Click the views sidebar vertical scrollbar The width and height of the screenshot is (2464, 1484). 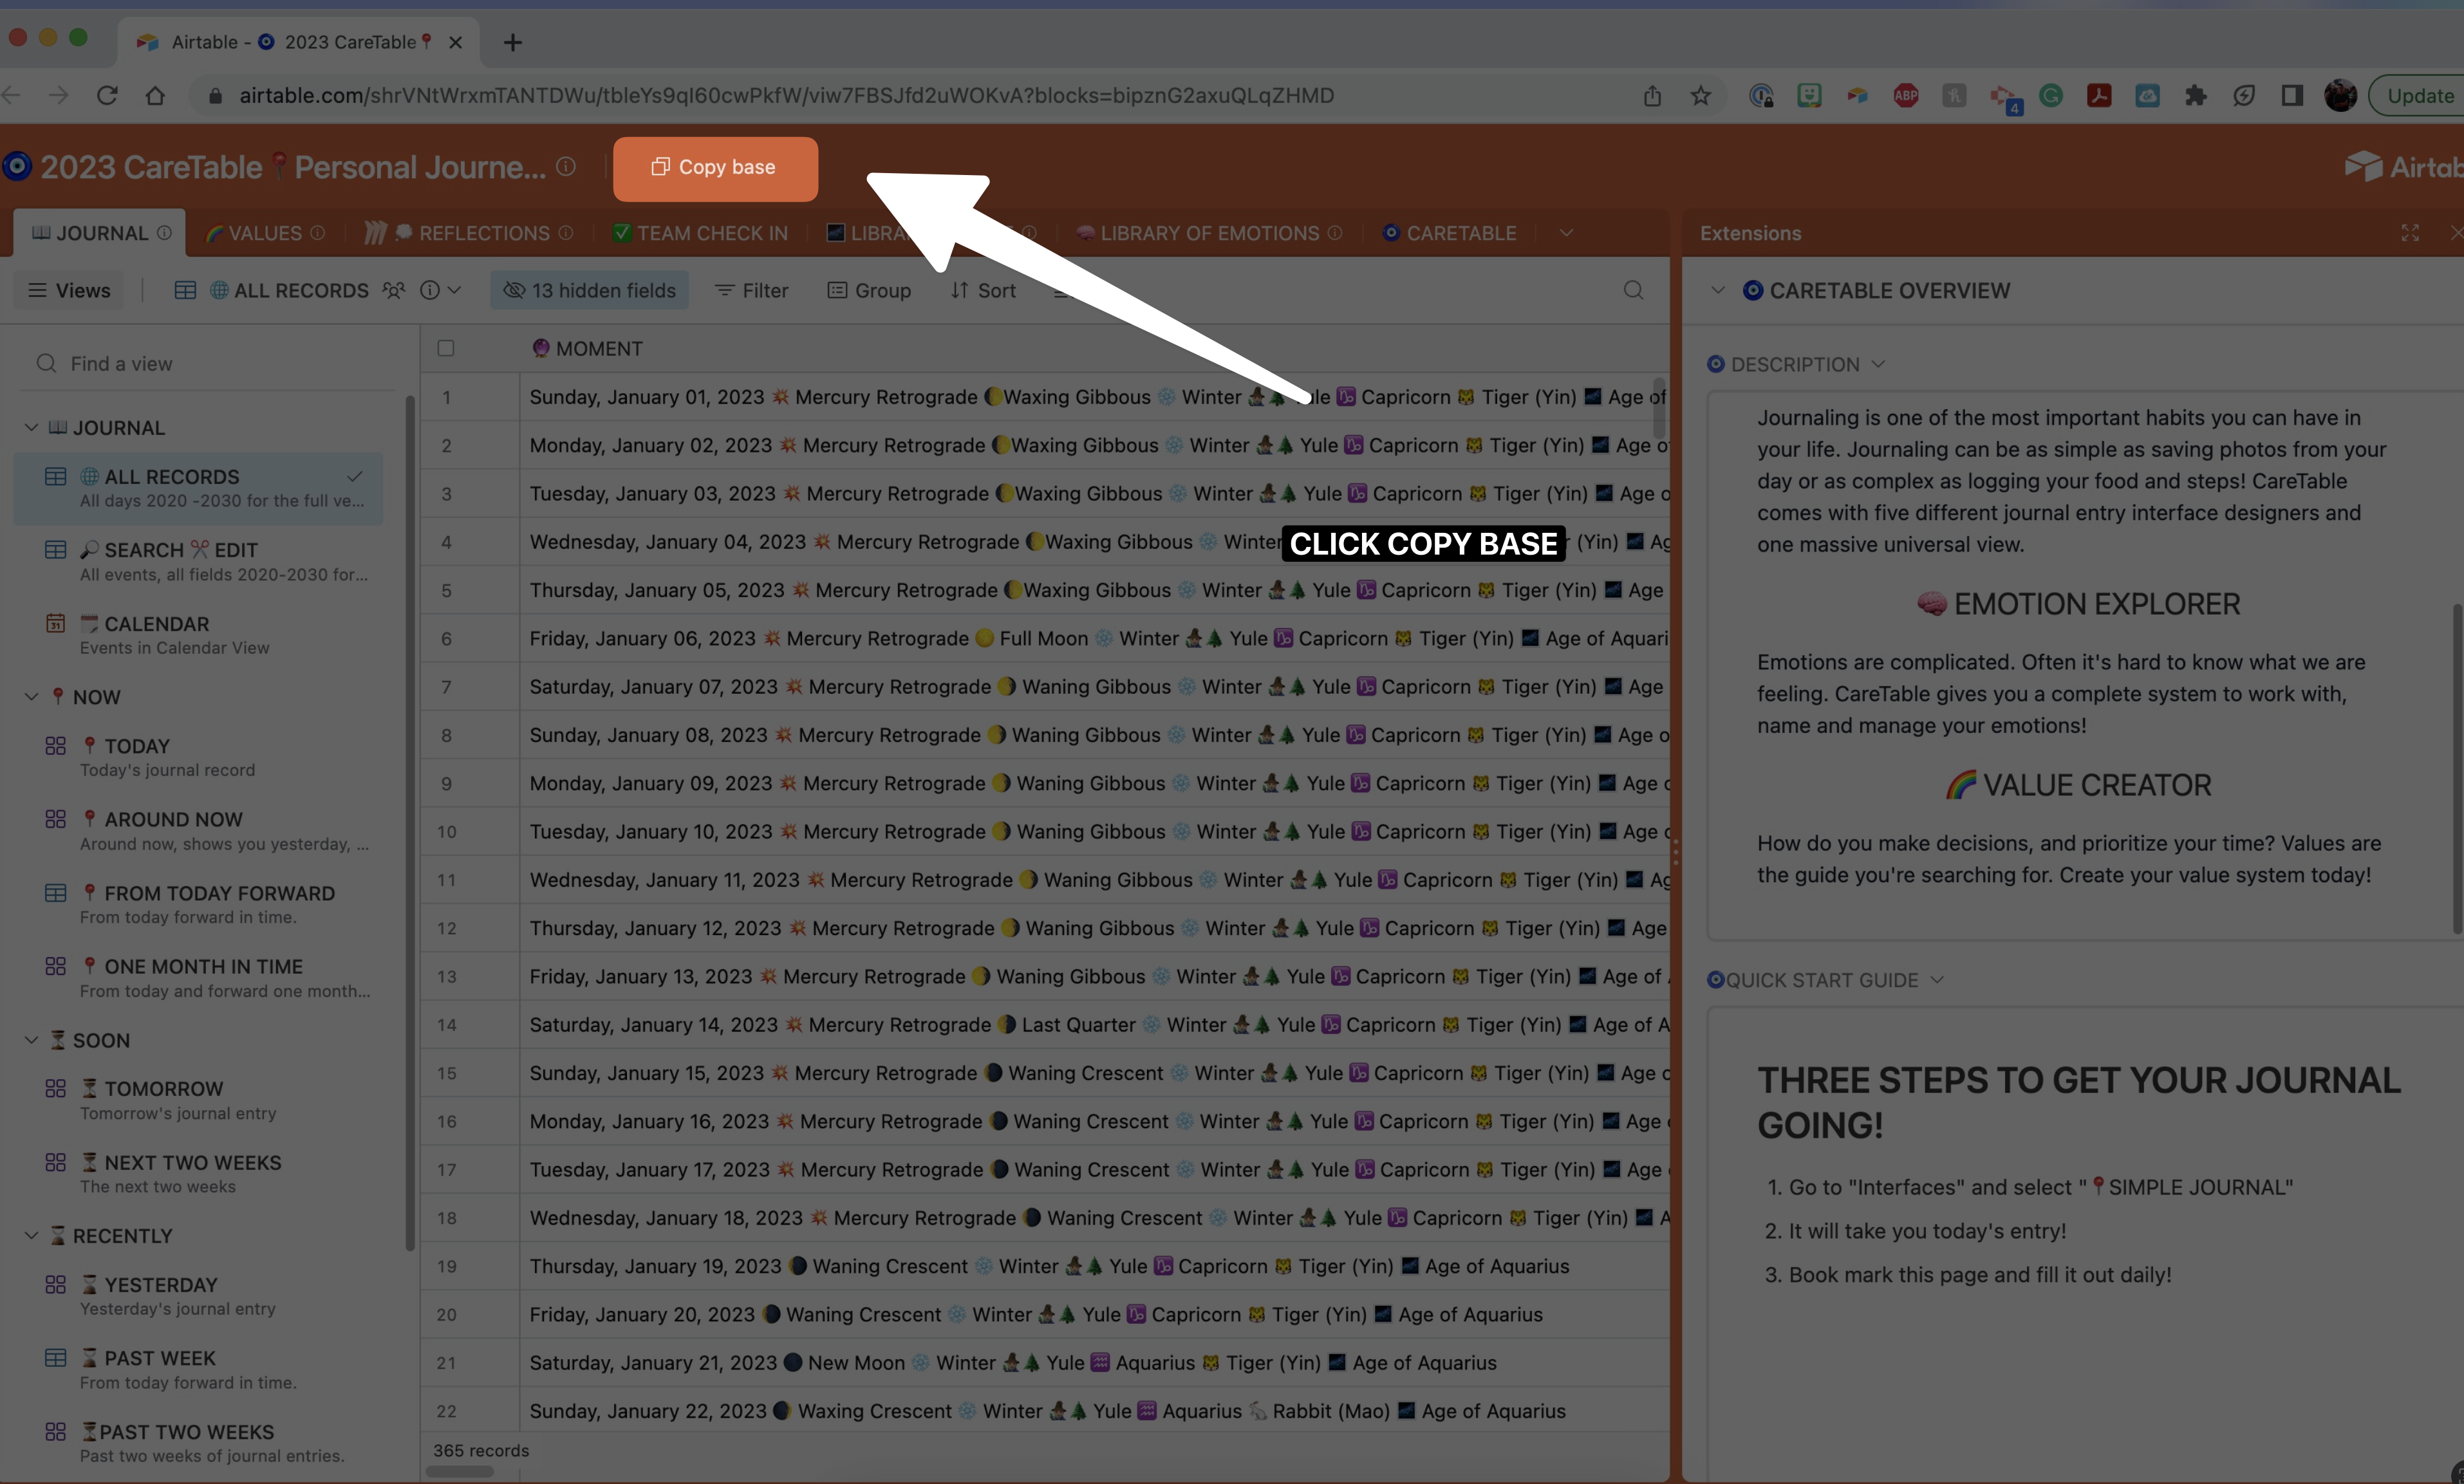tap(409, 823)
